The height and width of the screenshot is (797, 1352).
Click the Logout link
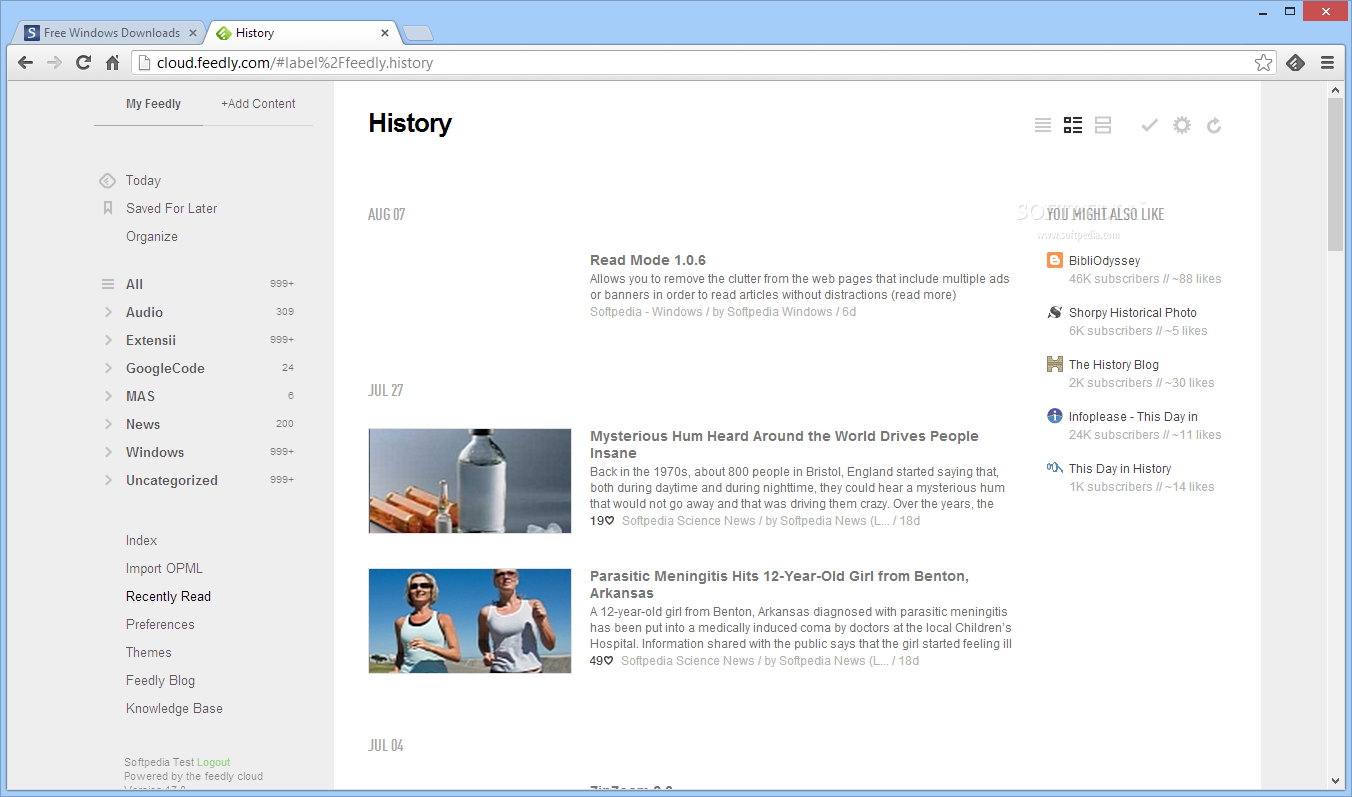[213, 762]
